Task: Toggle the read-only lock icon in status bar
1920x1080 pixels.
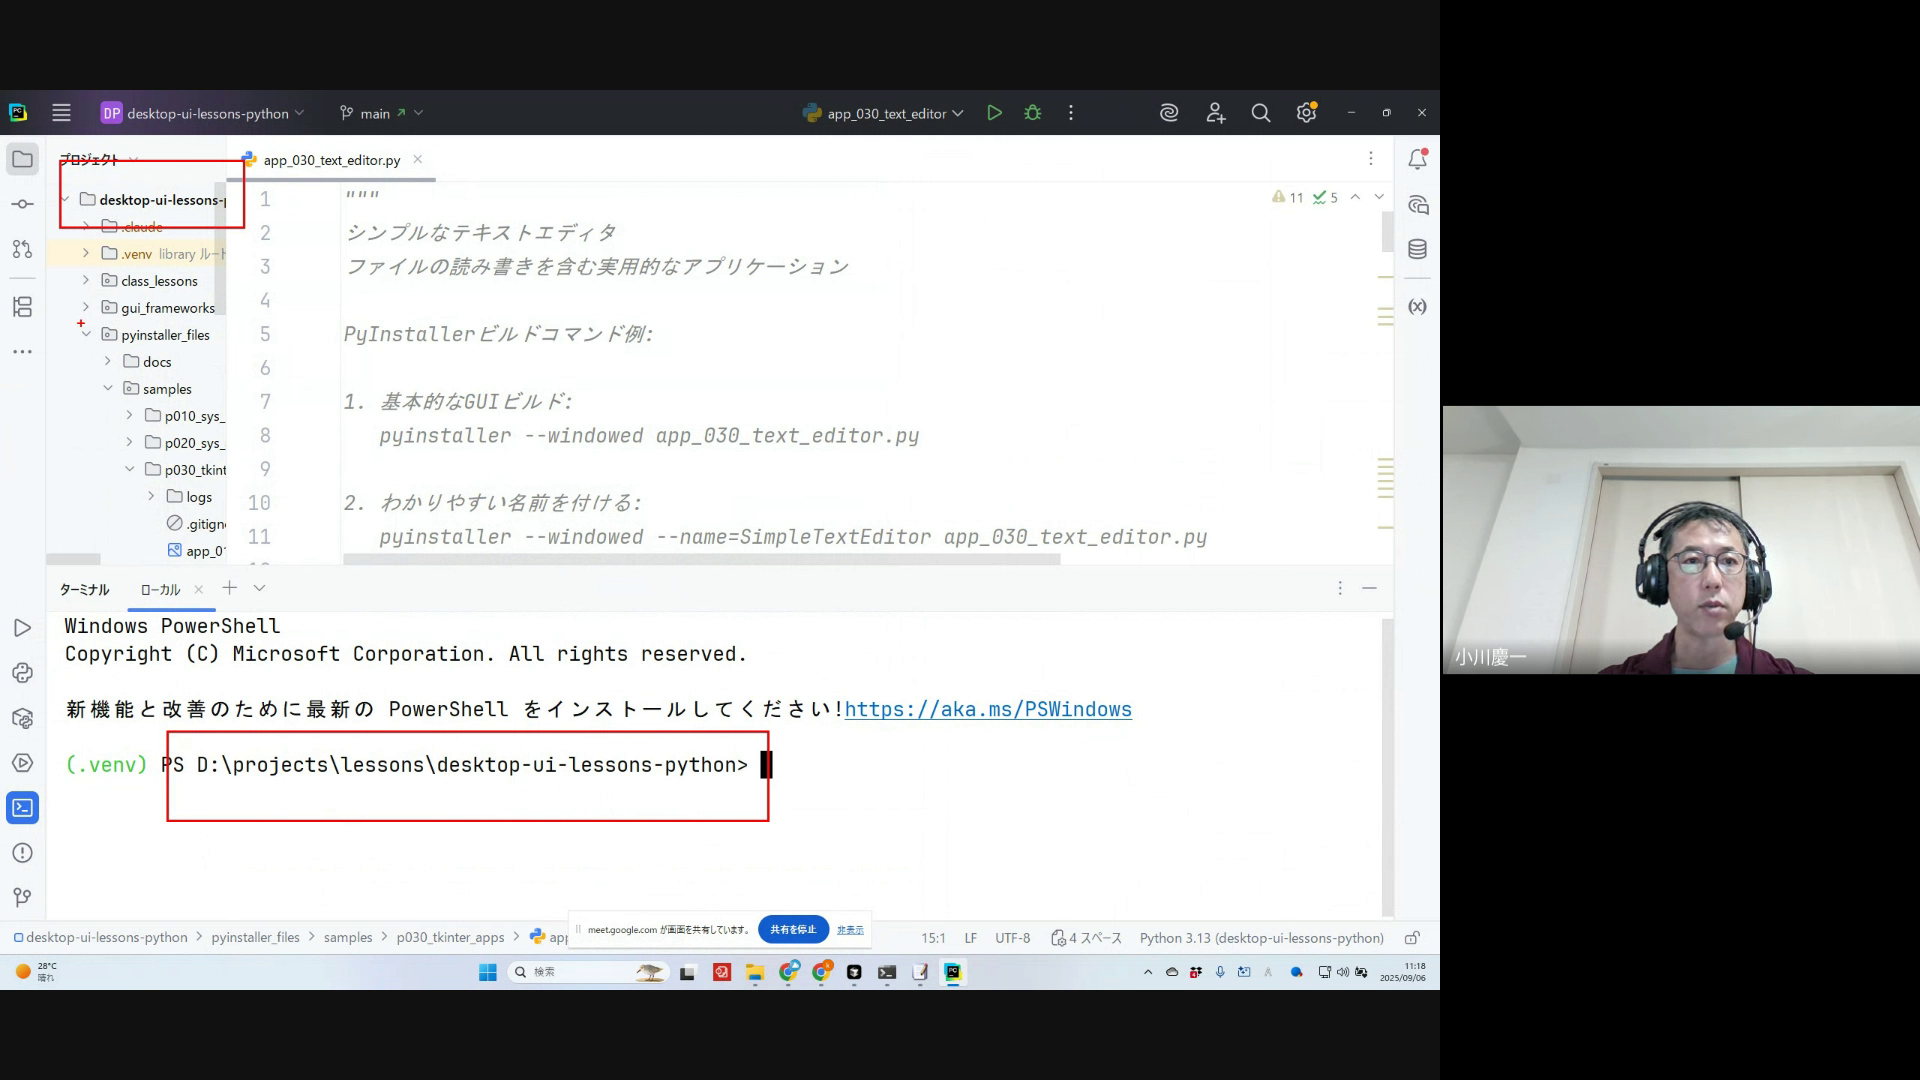Action: tap(1412, 938)
